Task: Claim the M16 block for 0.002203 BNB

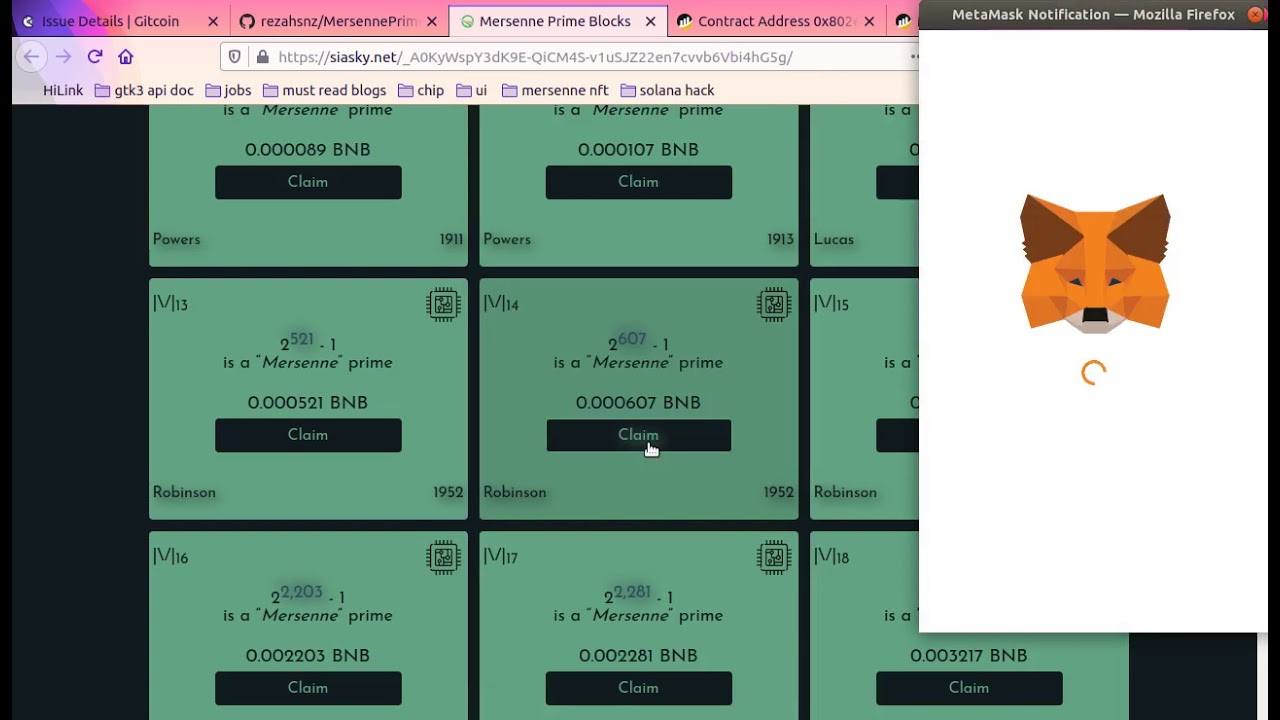Action: (x=308, y=688)
